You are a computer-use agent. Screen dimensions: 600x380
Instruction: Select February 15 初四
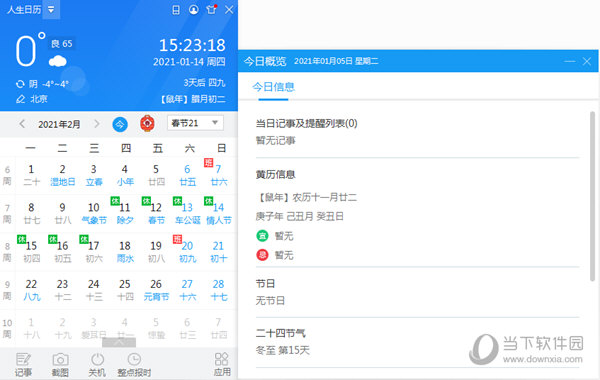31,251
